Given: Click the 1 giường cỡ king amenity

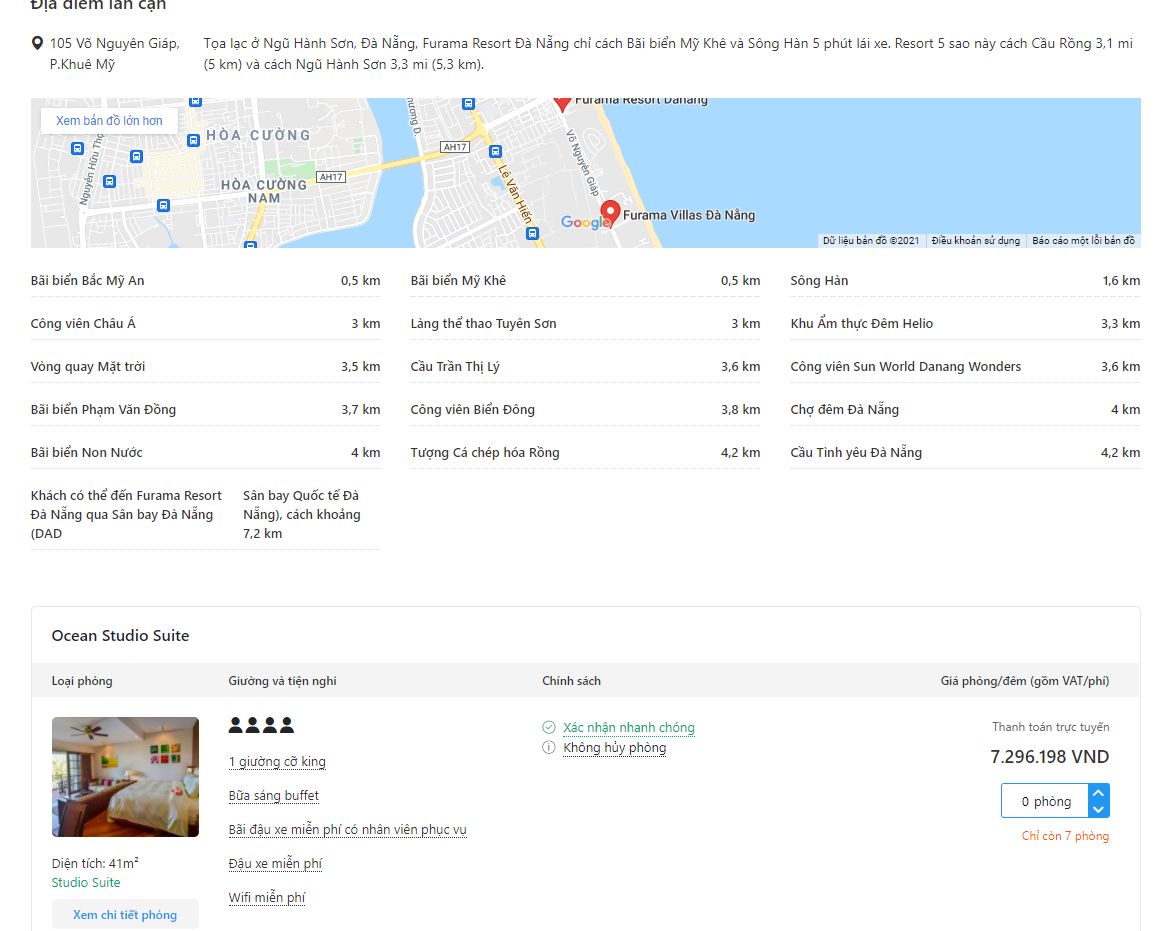Looking at the screenshot, I should click(277, 762).
